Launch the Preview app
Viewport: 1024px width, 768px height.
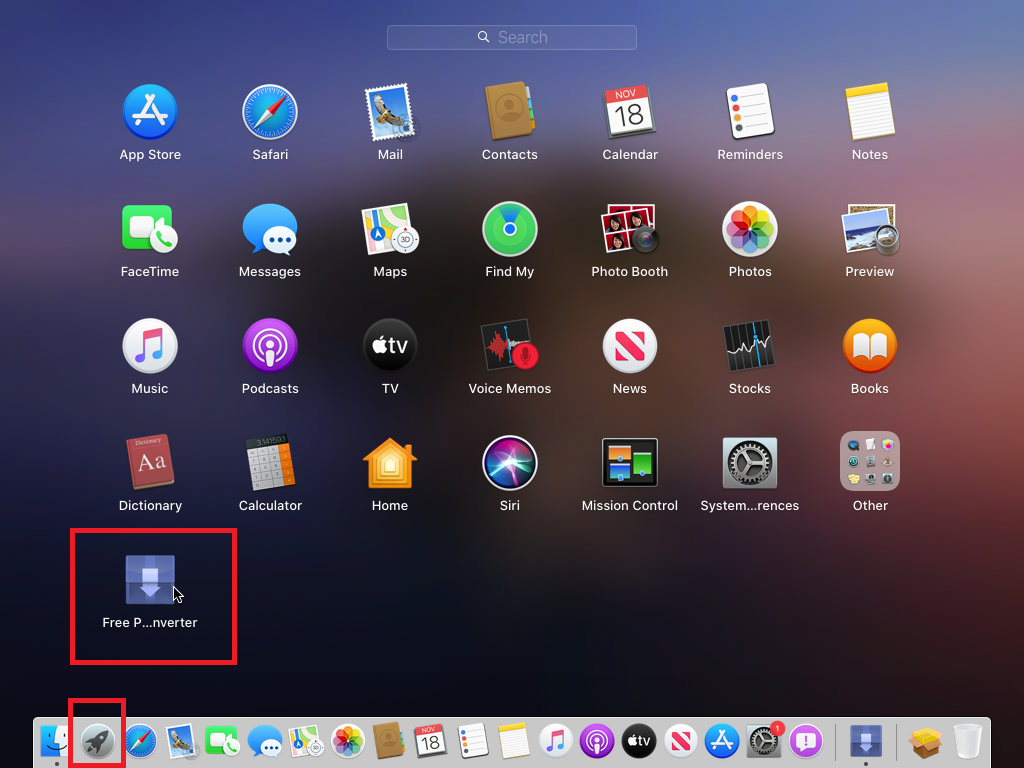tap(870, 229)
